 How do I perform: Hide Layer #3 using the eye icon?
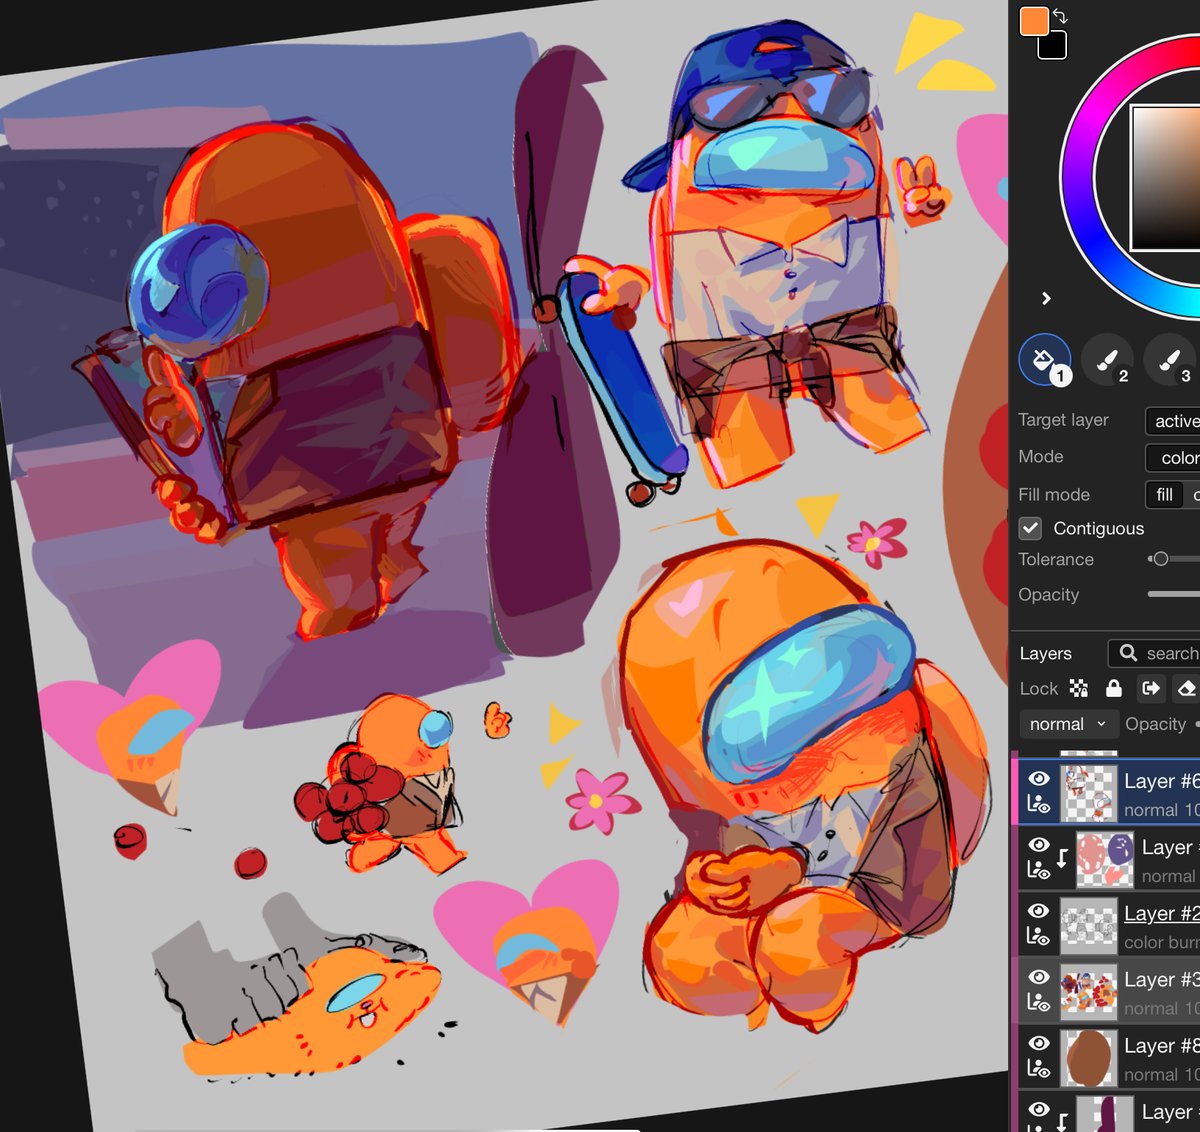point(1039,977)
